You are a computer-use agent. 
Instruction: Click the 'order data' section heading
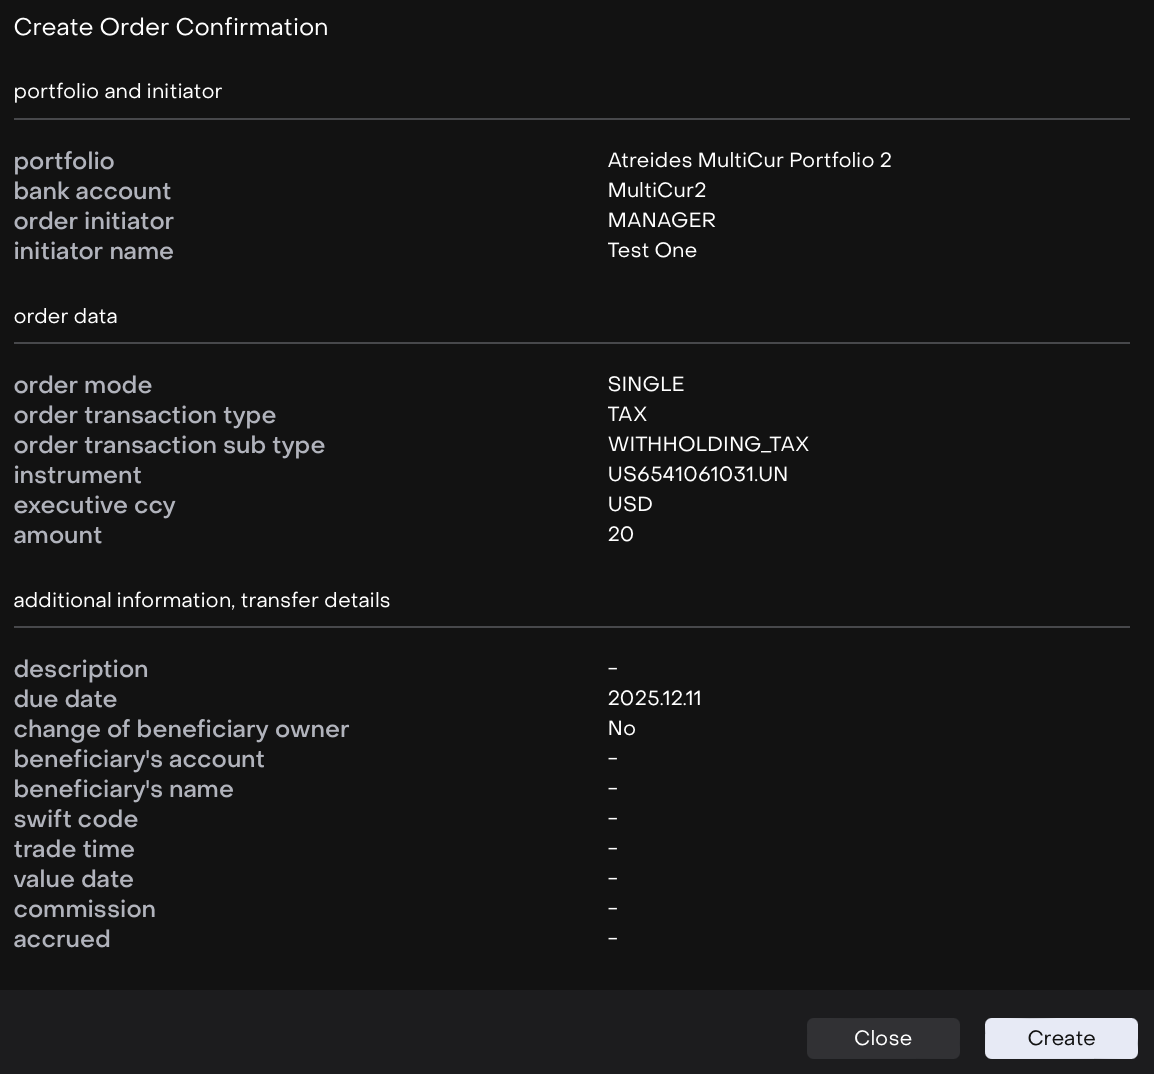(x=66, y=316)
